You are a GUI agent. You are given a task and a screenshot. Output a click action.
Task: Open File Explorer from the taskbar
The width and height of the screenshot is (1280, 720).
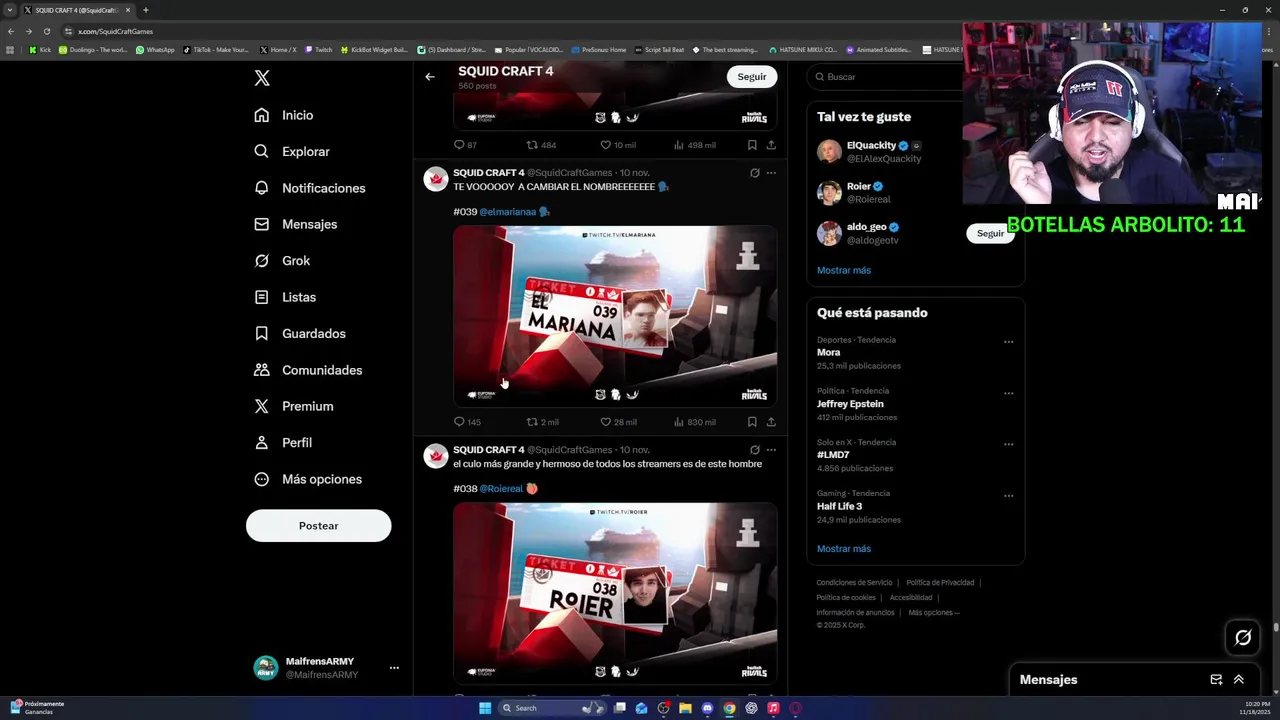pos(685,708)
